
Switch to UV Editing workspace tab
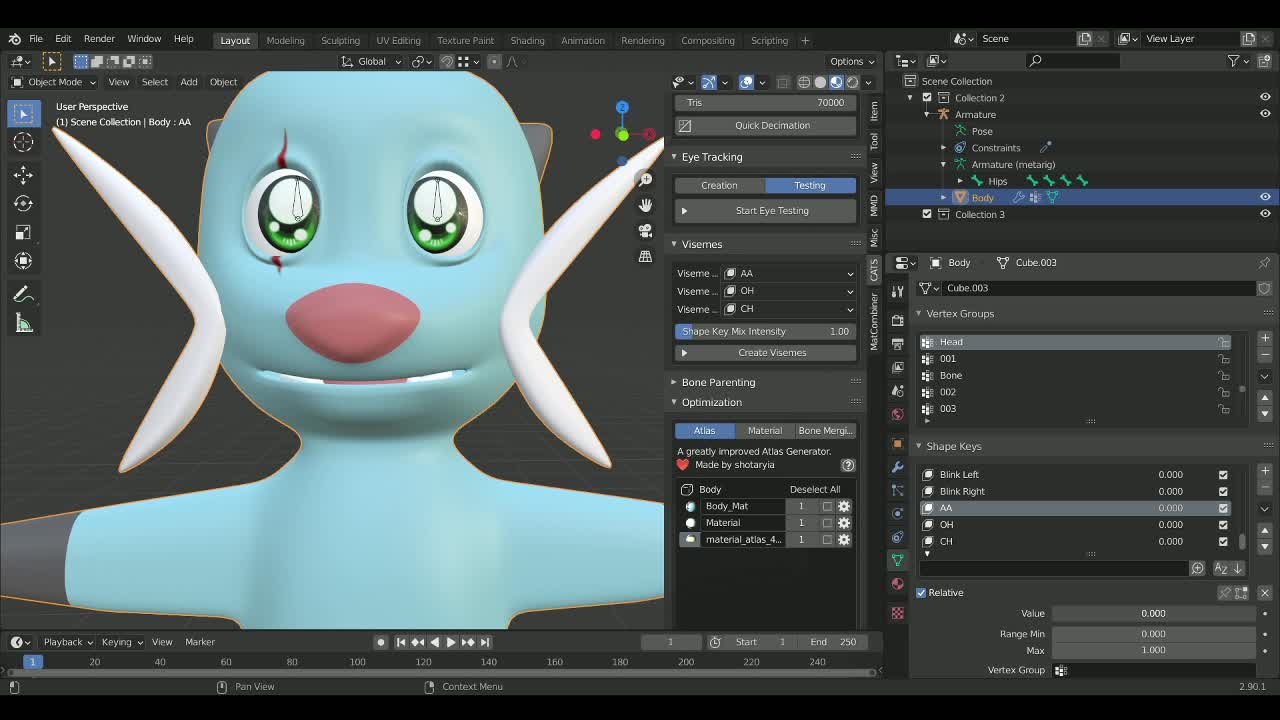coord(398,40)
